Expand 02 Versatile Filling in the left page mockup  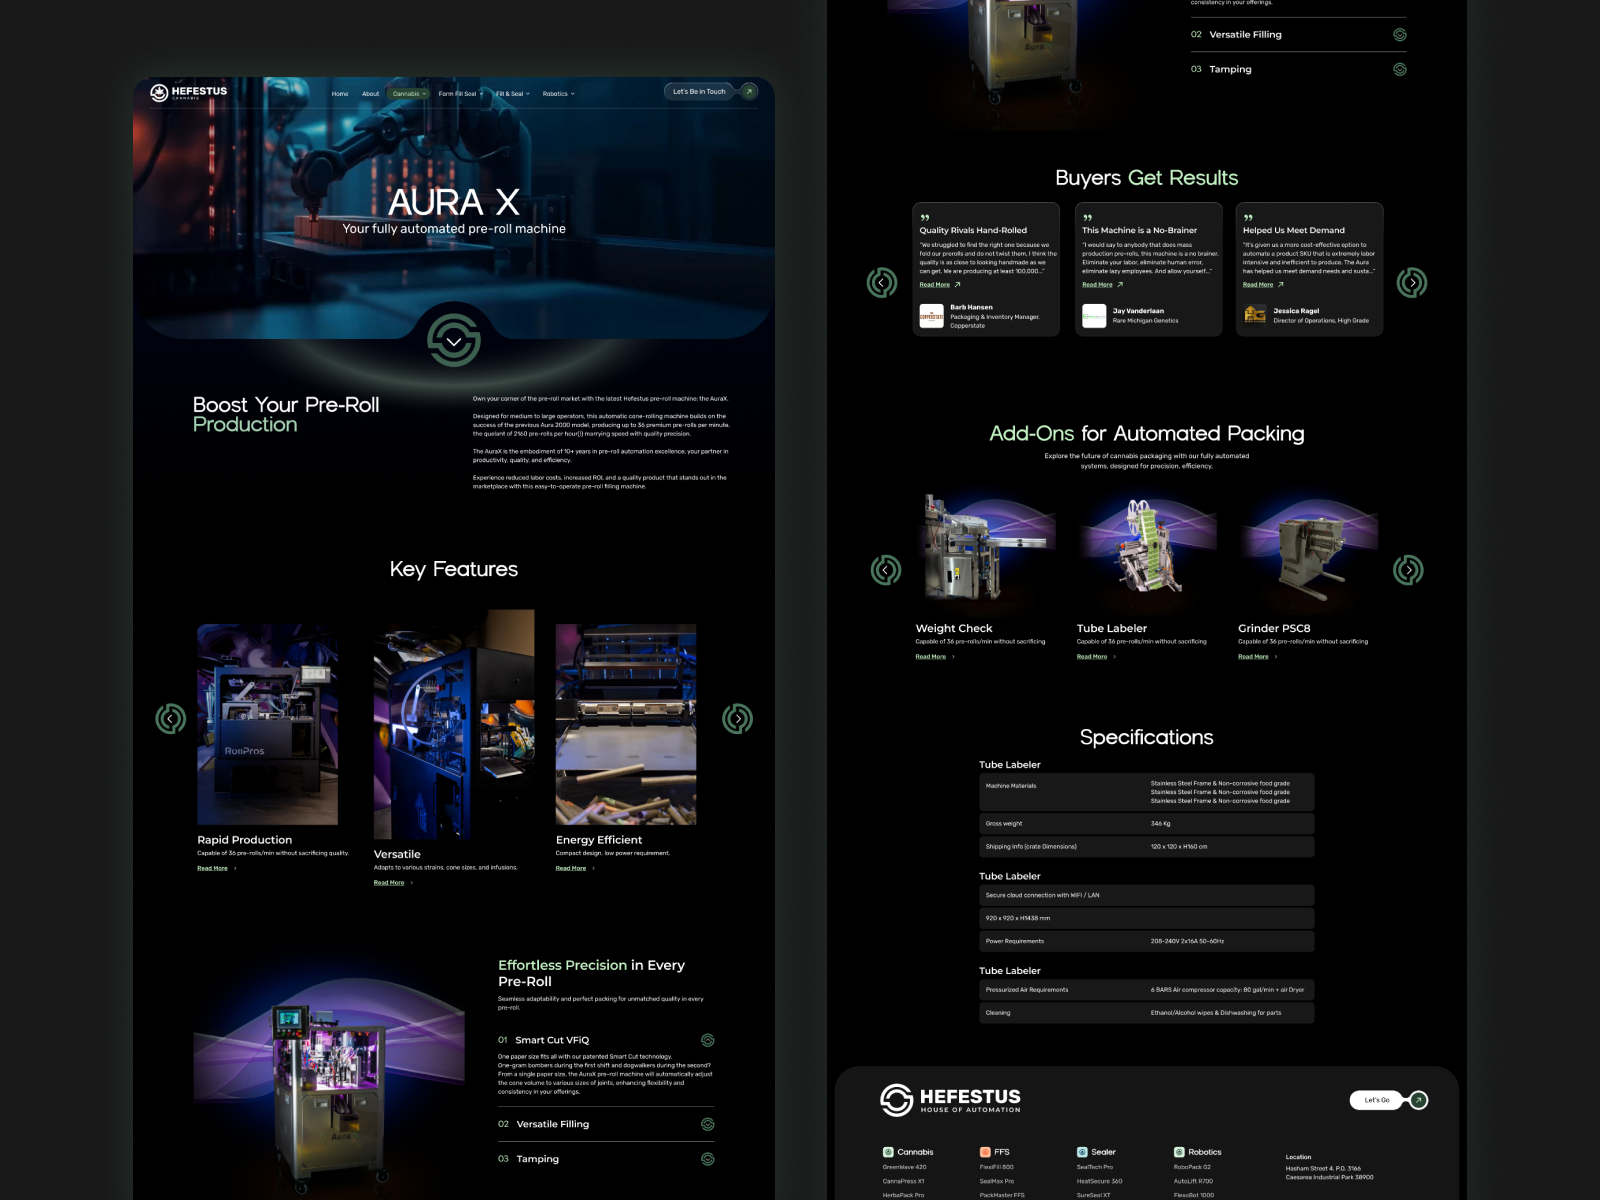pos(606,1124)
